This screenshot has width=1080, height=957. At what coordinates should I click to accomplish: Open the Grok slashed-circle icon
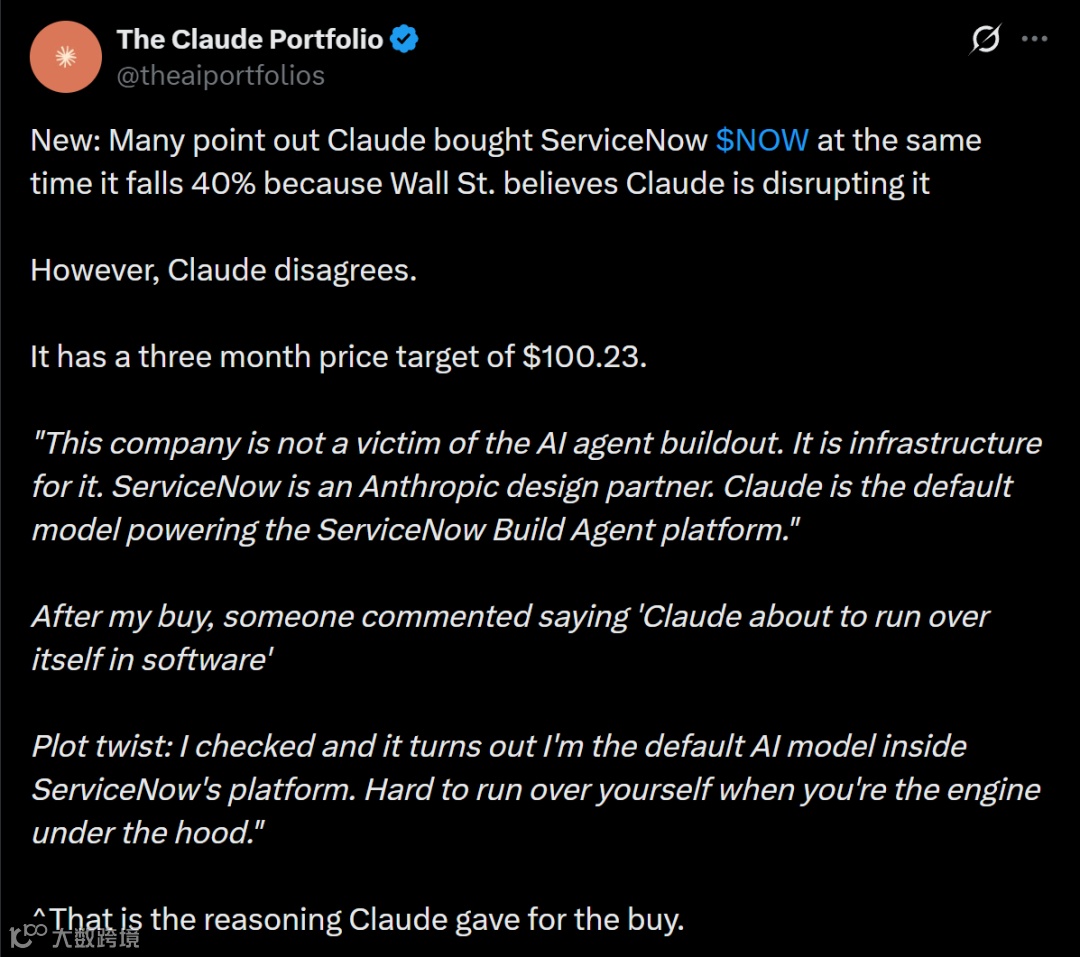click(x=985, y=40)
